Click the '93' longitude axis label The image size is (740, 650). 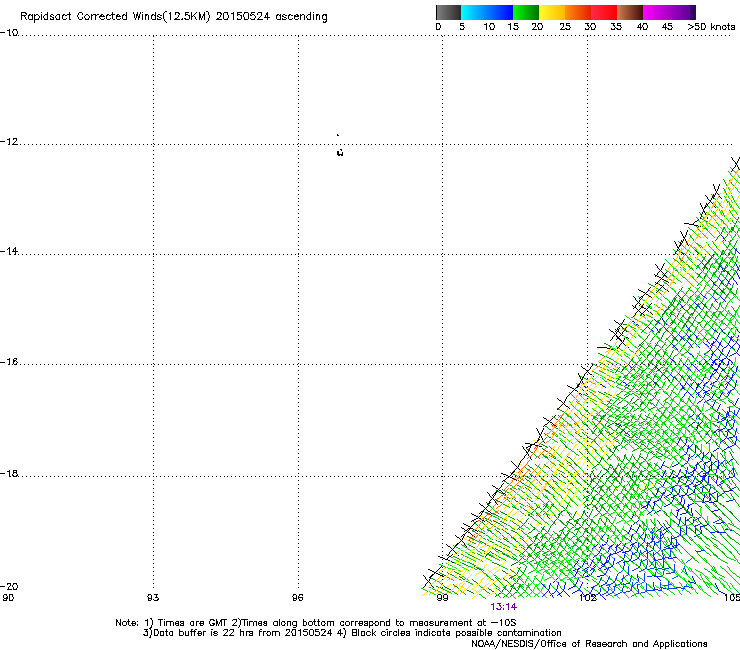click(153, 598)
